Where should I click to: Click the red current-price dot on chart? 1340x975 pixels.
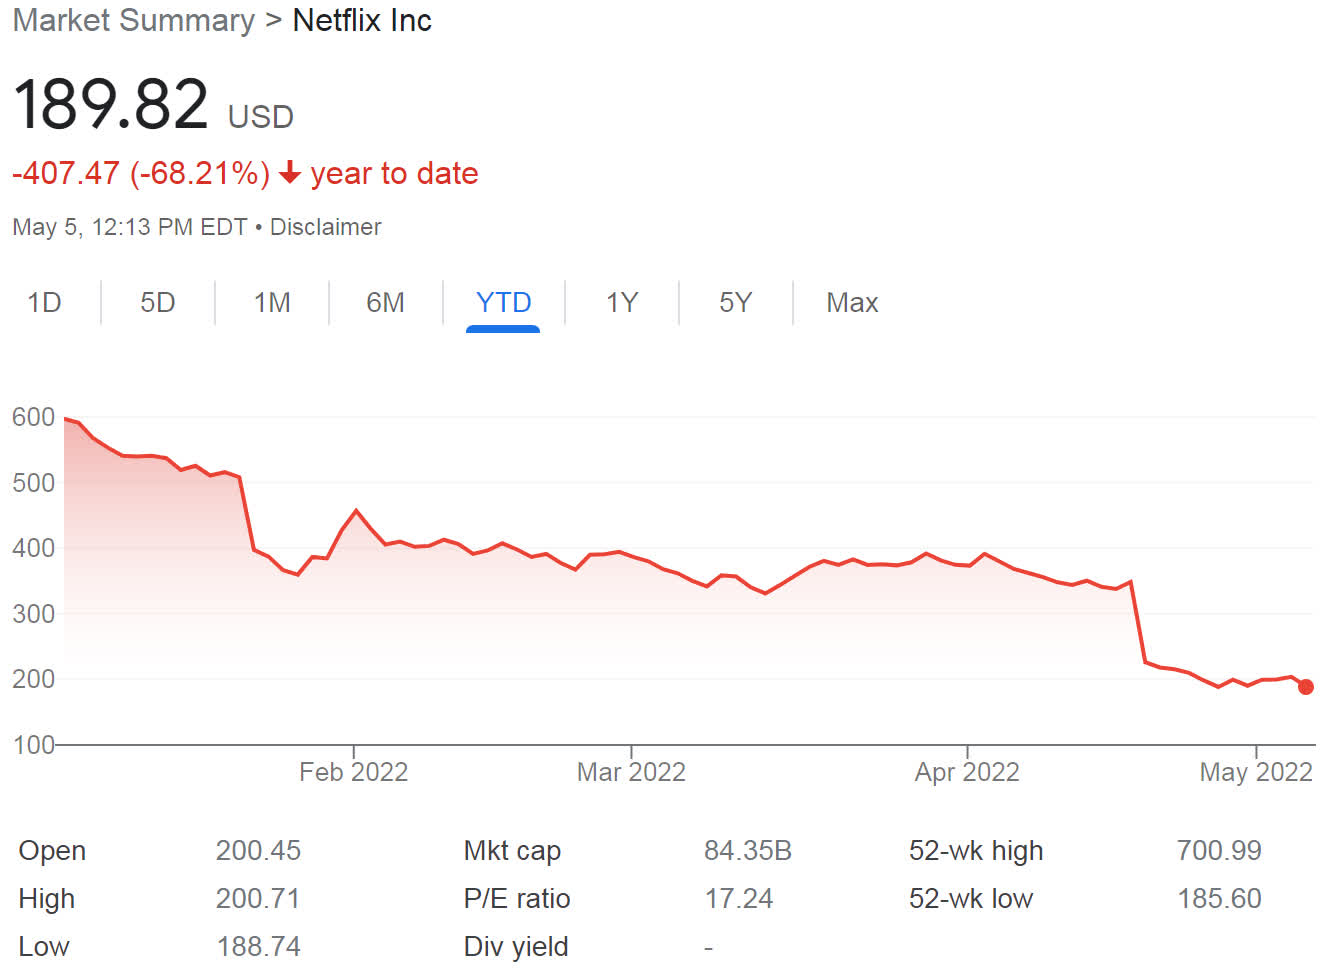point(1306,687)
